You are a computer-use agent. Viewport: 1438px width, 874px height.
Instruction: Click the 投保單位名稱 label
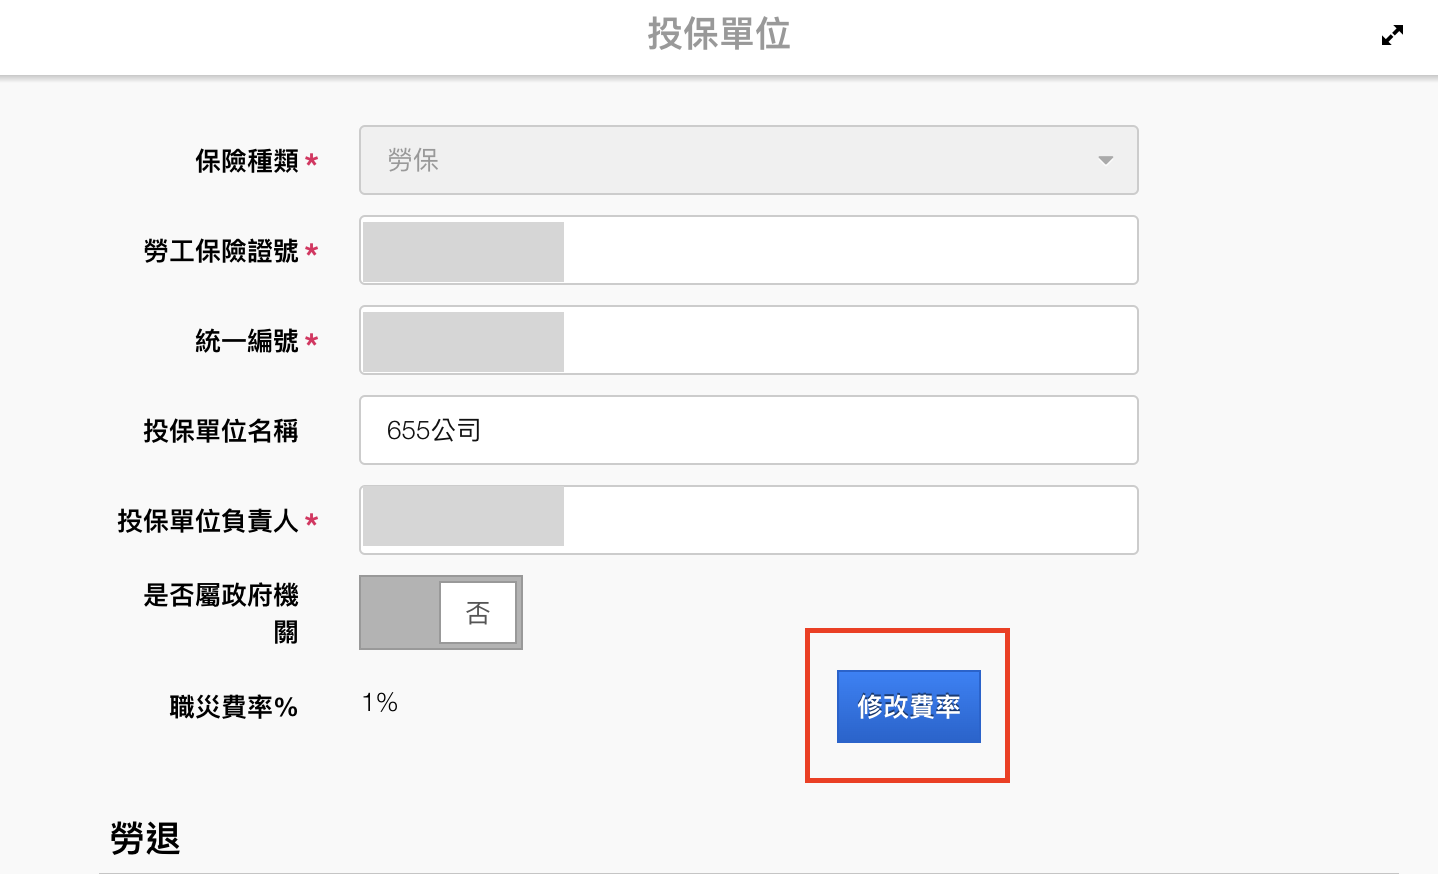tap(221, 431)
